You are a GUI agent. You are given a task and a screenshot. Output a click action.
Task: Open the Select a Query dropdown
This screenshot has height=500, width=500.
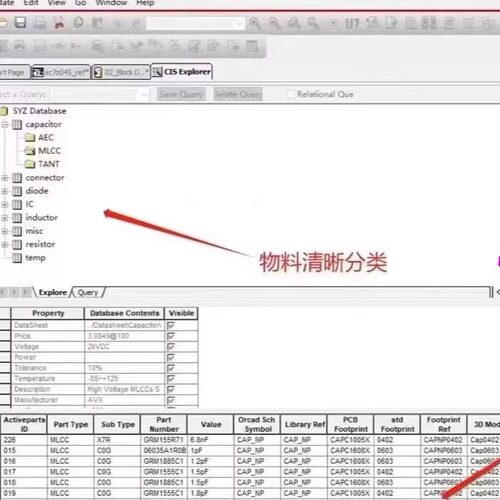pos(144,95)
